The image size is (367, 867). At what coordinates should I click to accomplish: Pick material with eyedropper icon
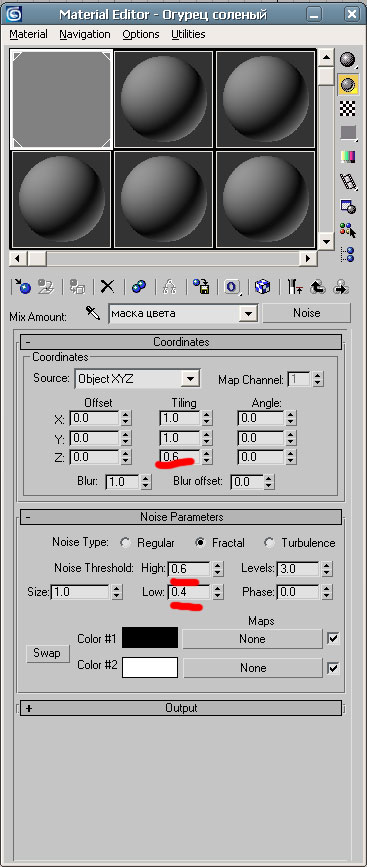pyautogui.click(x=92, y=314)
